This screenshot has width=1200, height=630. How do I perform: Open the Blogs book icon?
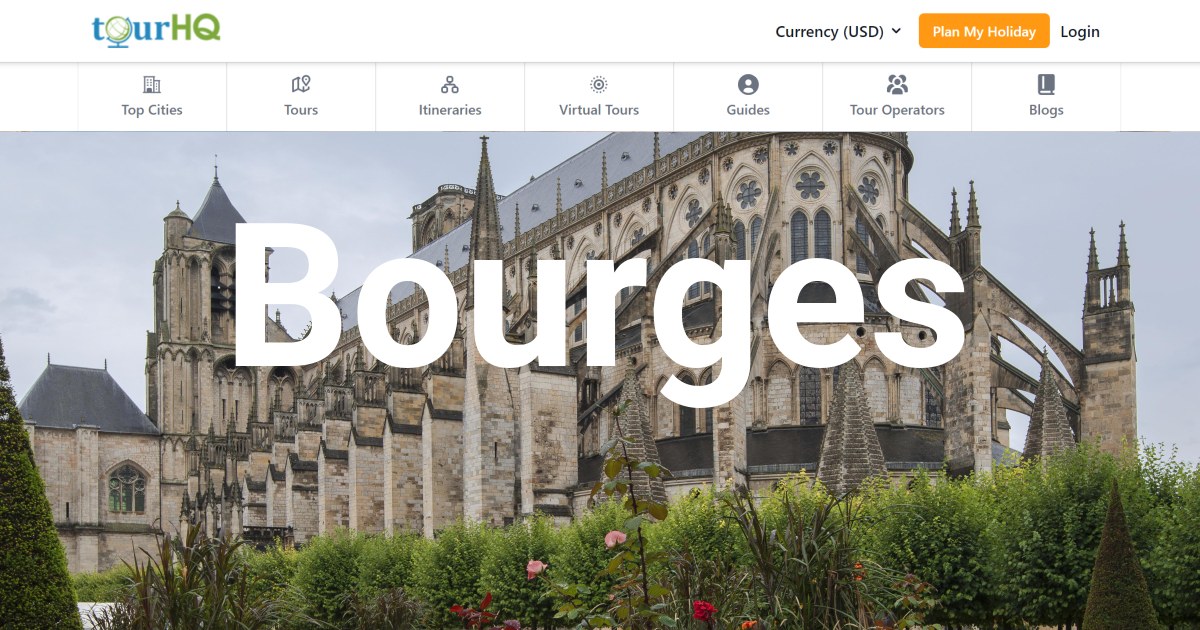[x=1045, y=84]
